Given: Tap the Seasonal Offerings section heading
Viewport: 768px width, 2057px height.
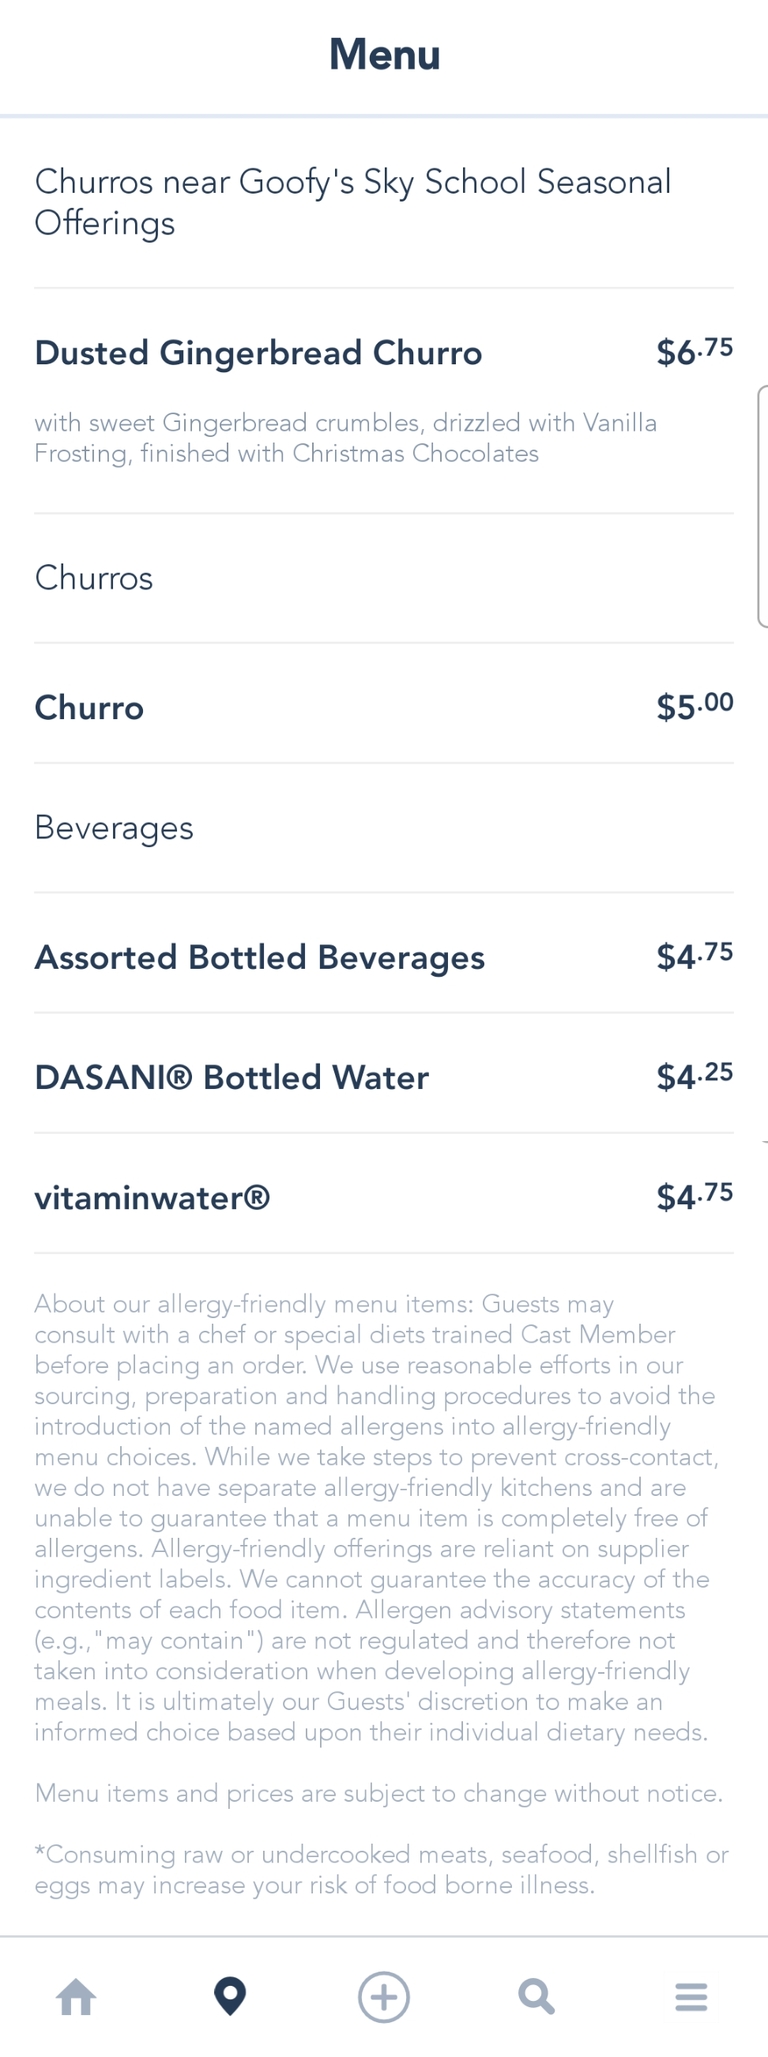Looking at the screenshot, I should pos(352,202).
